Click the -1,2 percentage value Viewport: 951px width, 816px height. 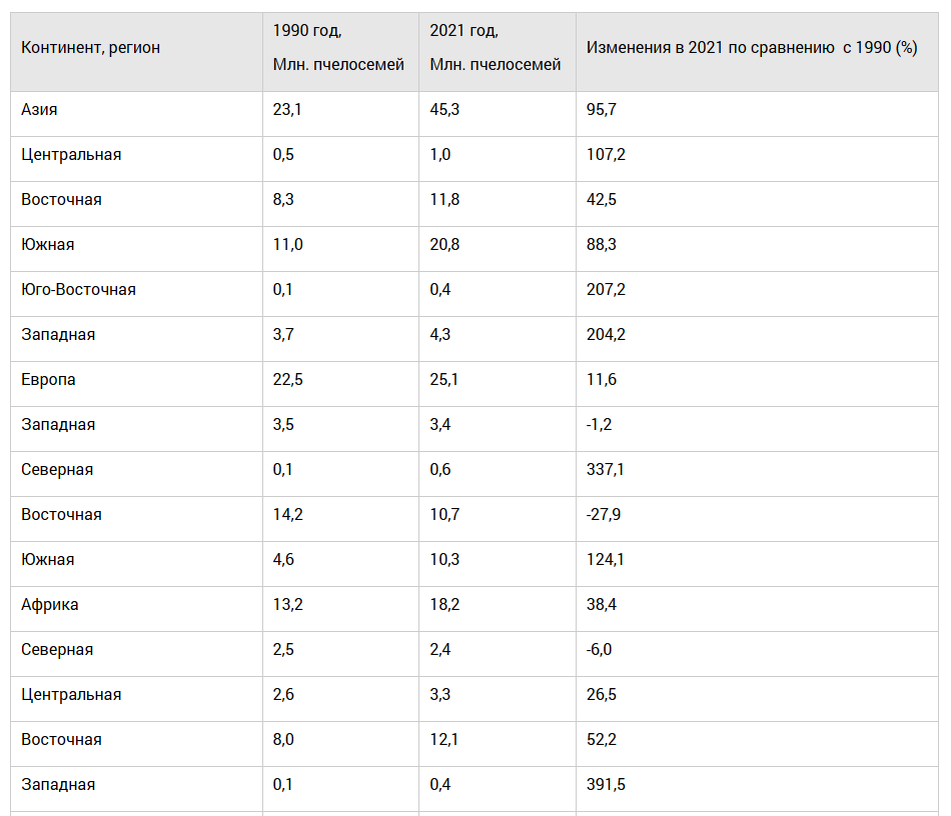pos(599,425)
